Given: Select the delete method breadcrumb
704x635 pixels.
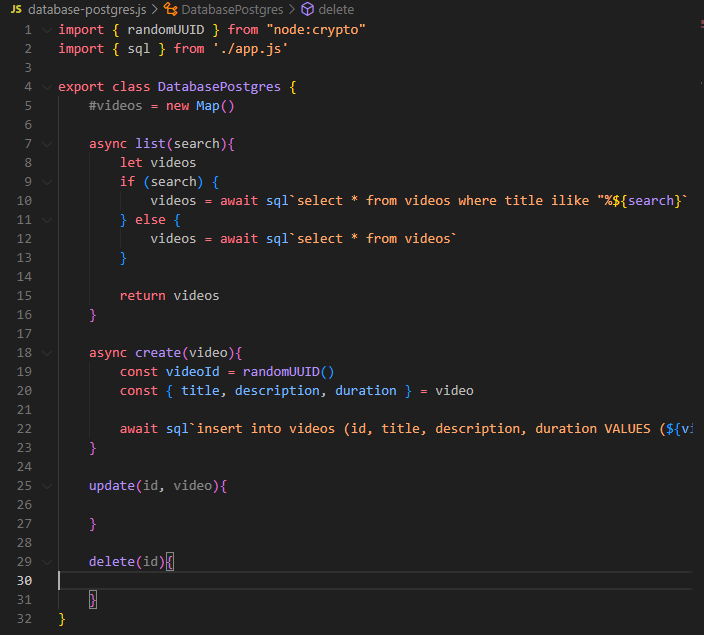Looking at the screenshot, I should pos(336,9).
